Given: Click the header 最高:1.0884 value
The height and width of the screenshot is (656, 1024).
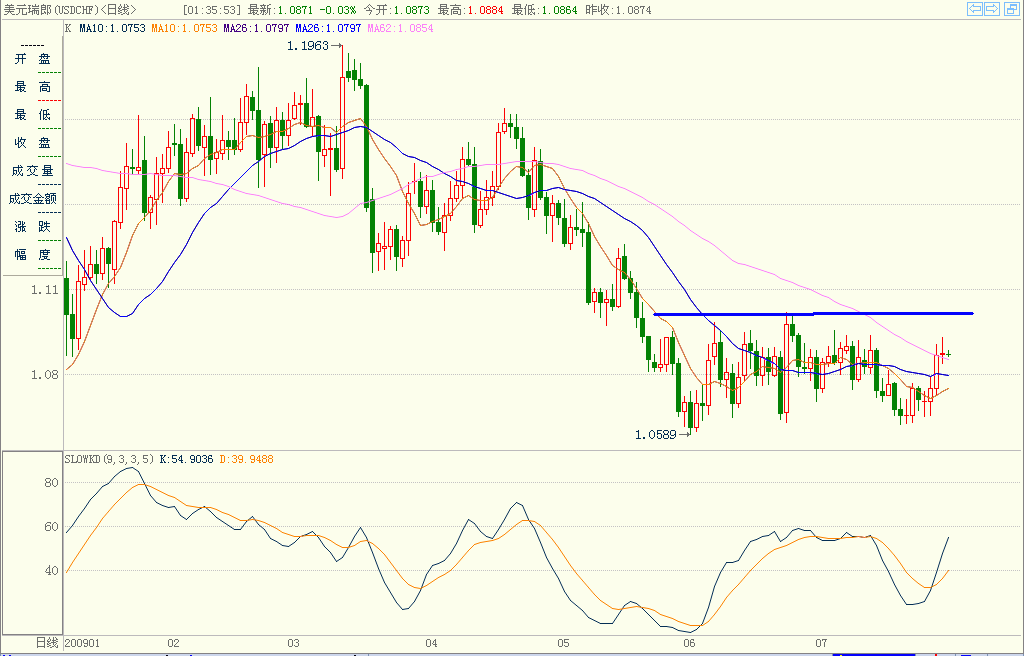Looking at the screenshot, I should (470, 10).
